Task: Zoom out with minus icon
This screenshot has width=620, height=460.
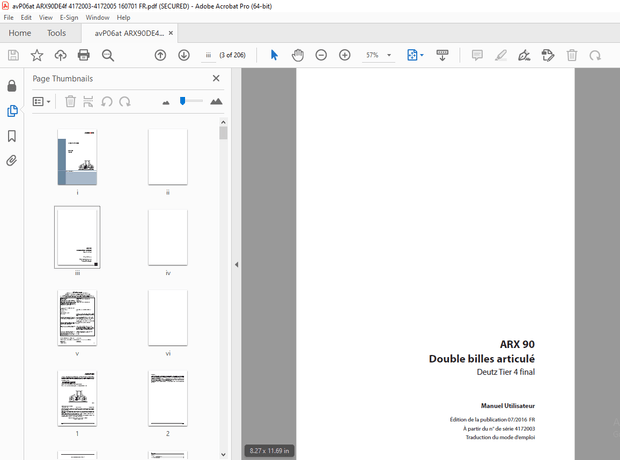Action: (x=321, y=55)
